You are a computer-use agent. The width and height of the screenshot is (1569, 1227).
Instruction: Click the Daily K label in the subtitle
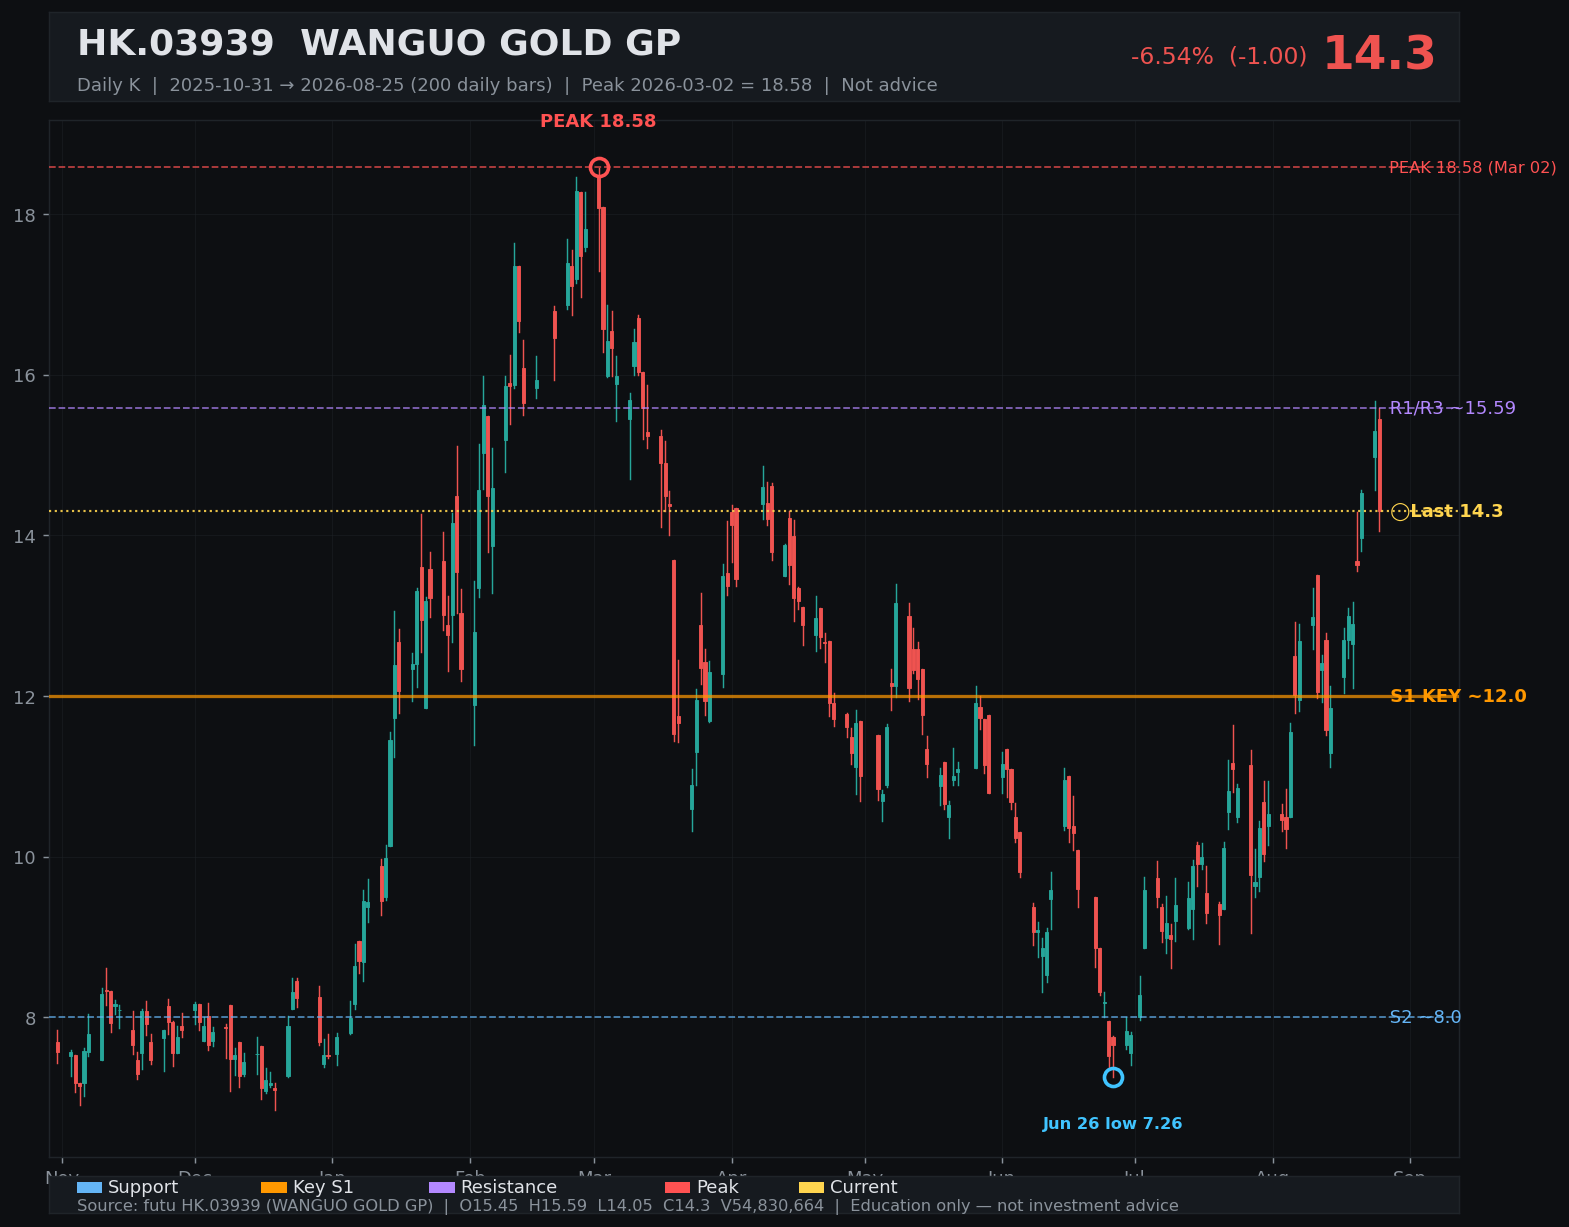[108, 86]
